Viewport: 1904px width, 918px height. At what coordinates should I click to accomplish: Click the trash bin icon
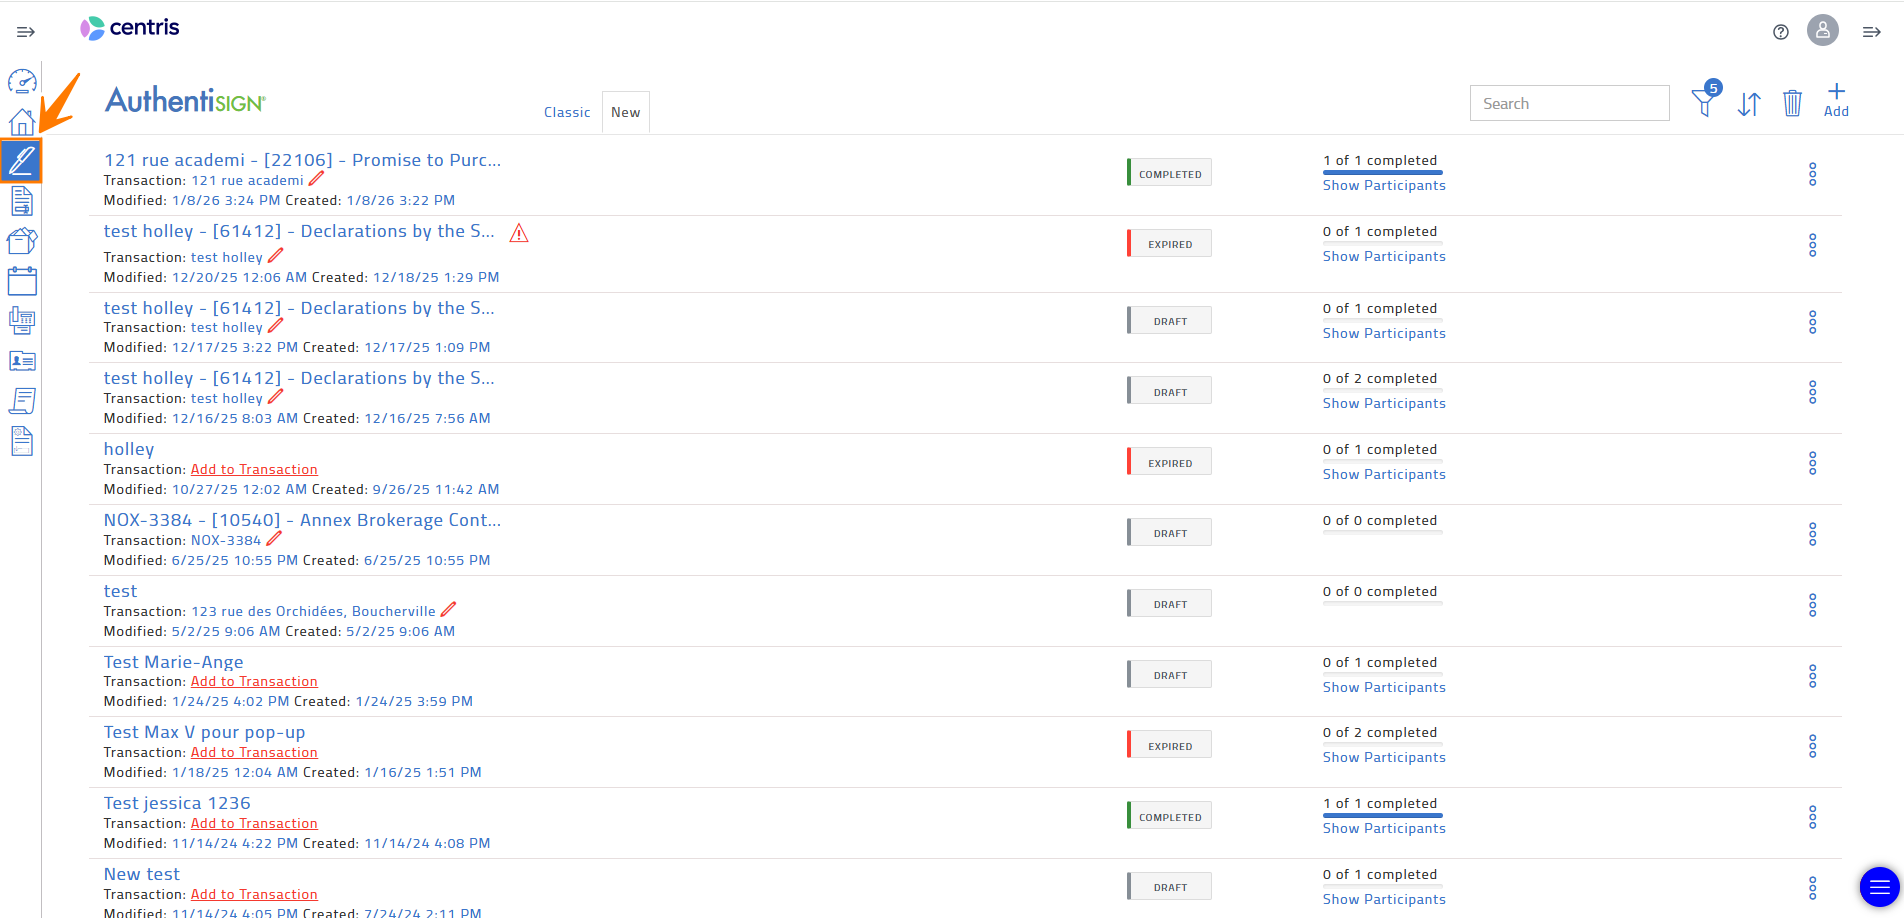tap(1792, 103)
